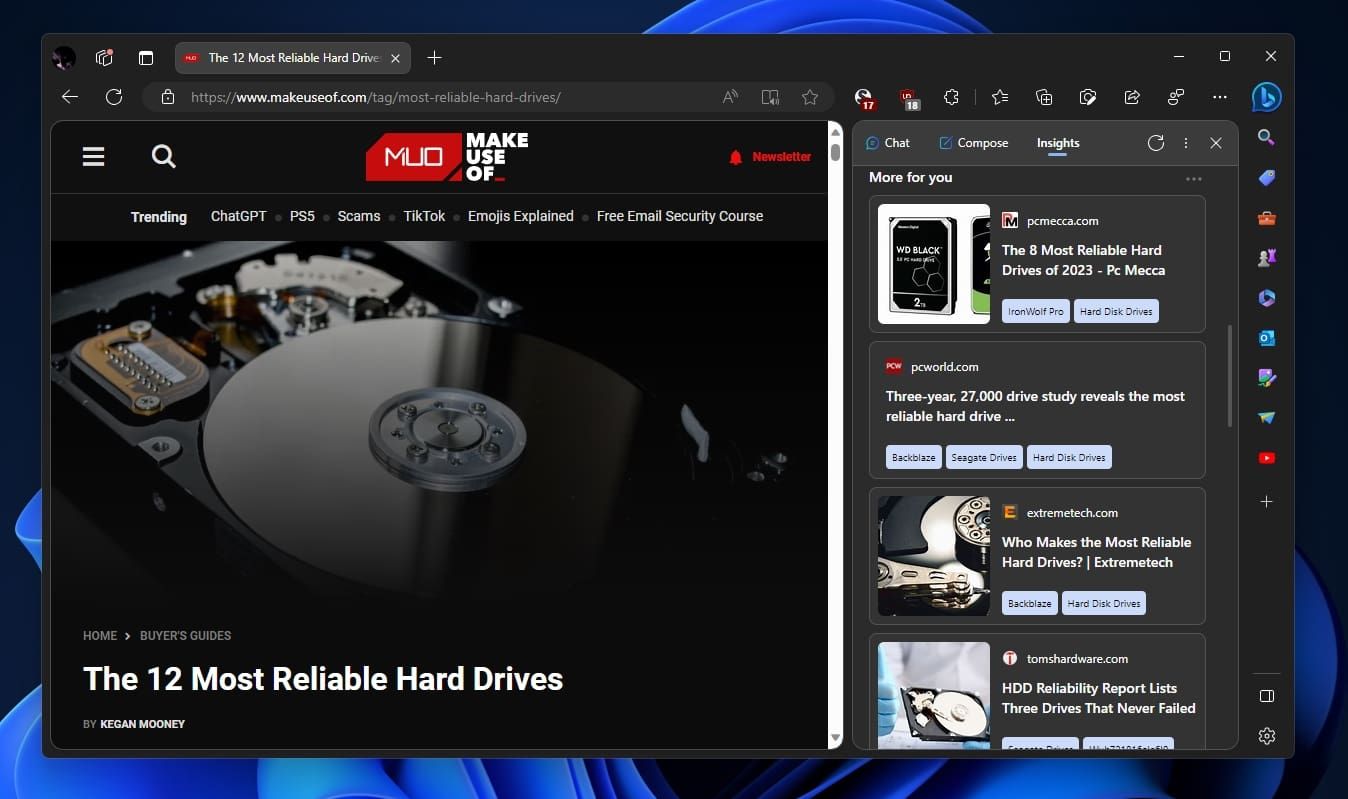Open the MakeUseOf site search magnifier
Screen dimensions: 1348x799
[163, 156]
